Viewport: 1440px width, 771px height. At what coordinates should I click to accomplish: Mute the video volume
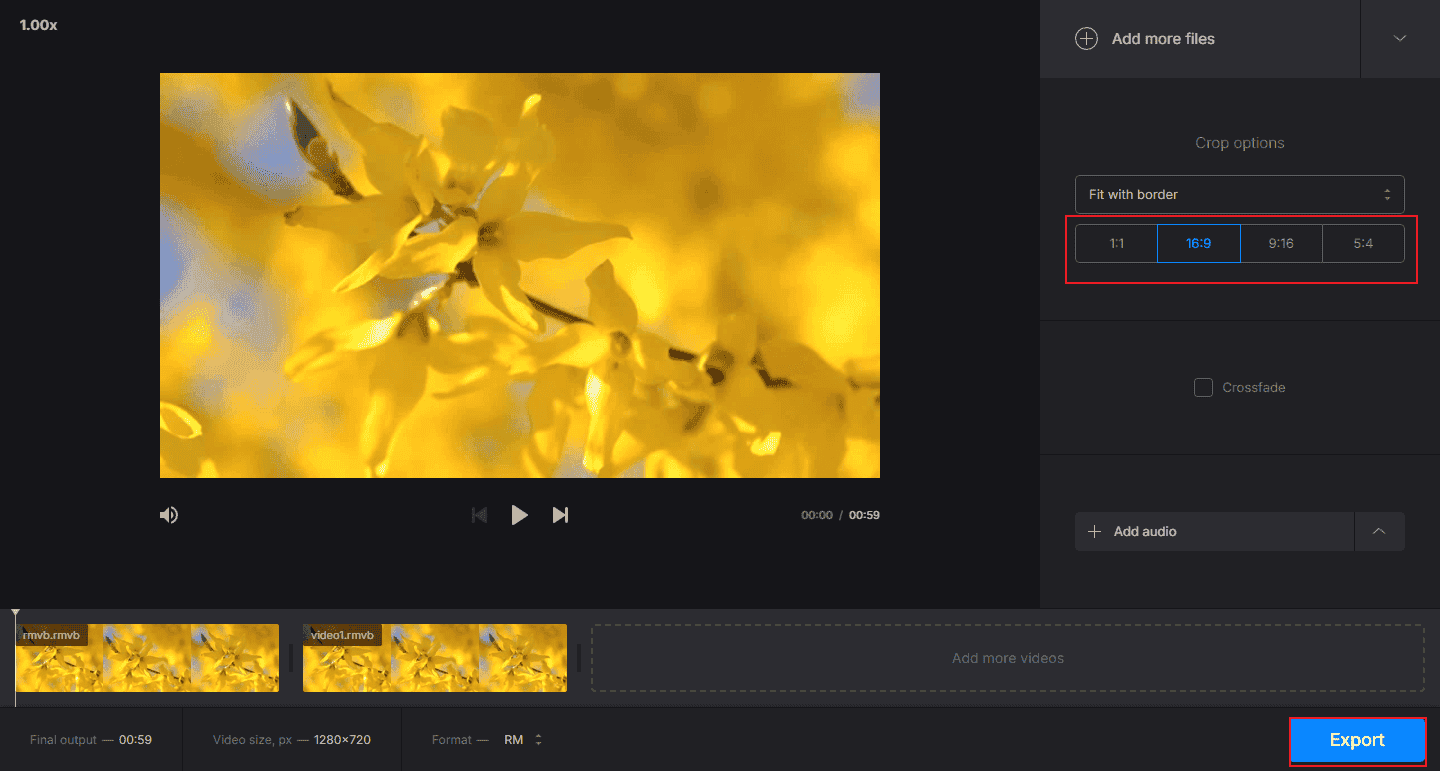[x=169, y=514]
